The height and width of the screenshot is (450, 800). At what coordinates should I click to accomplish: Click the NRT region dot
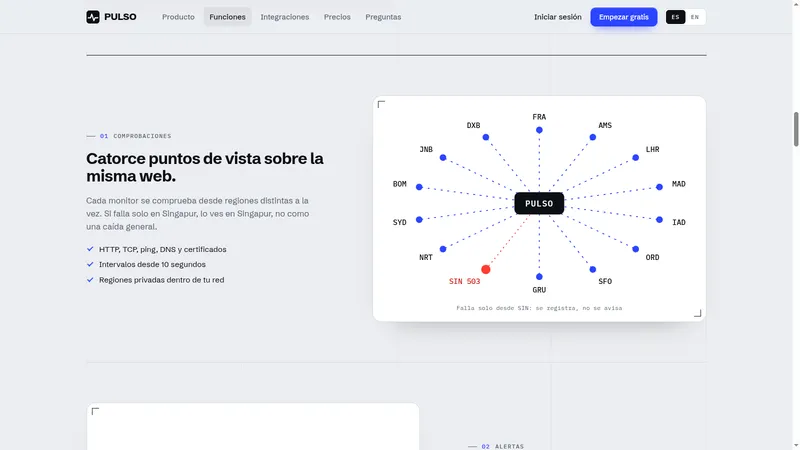pos(443,249)
